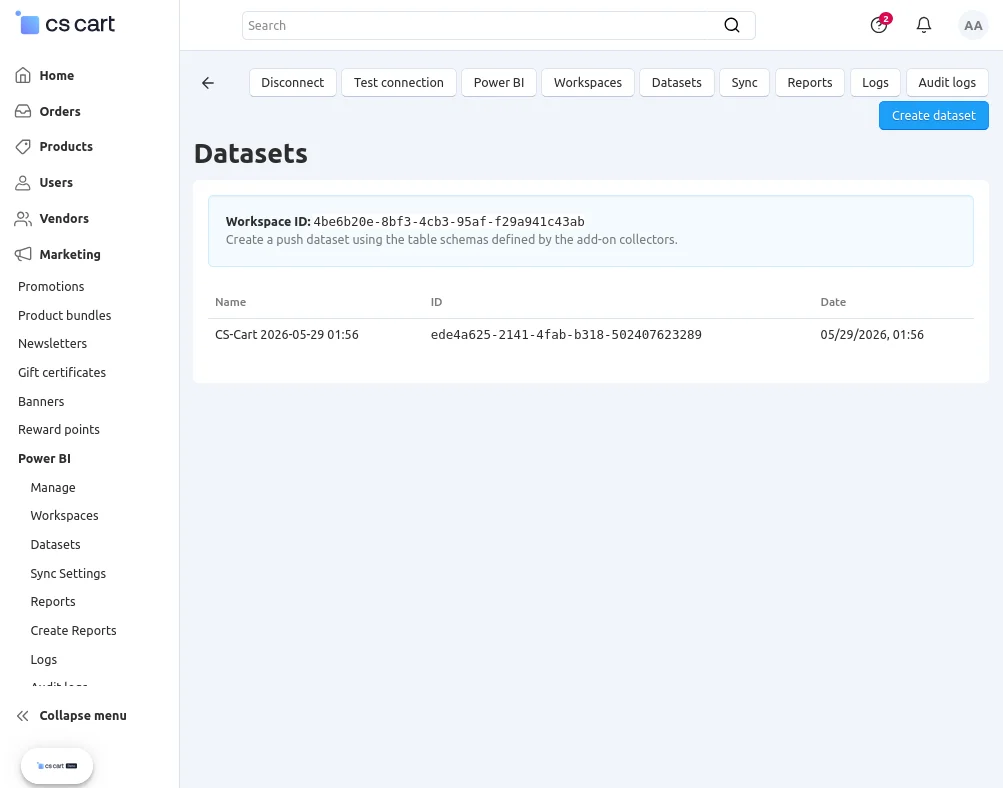
Task: Click the Create dataset button
Action: pyautogui.click(x=934, y=116)
